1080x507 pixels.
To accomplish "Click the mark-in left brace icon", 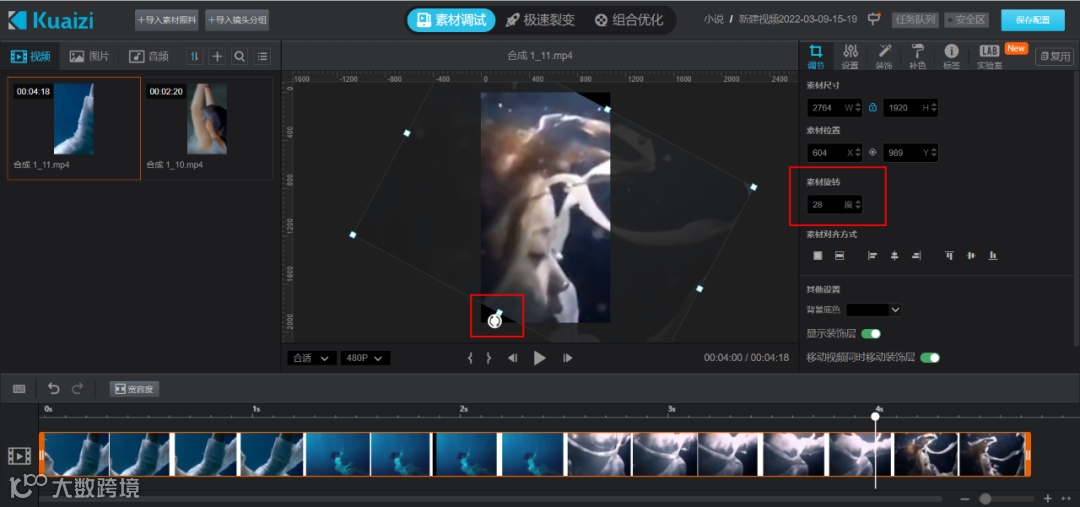I will [x=470, y=358].
